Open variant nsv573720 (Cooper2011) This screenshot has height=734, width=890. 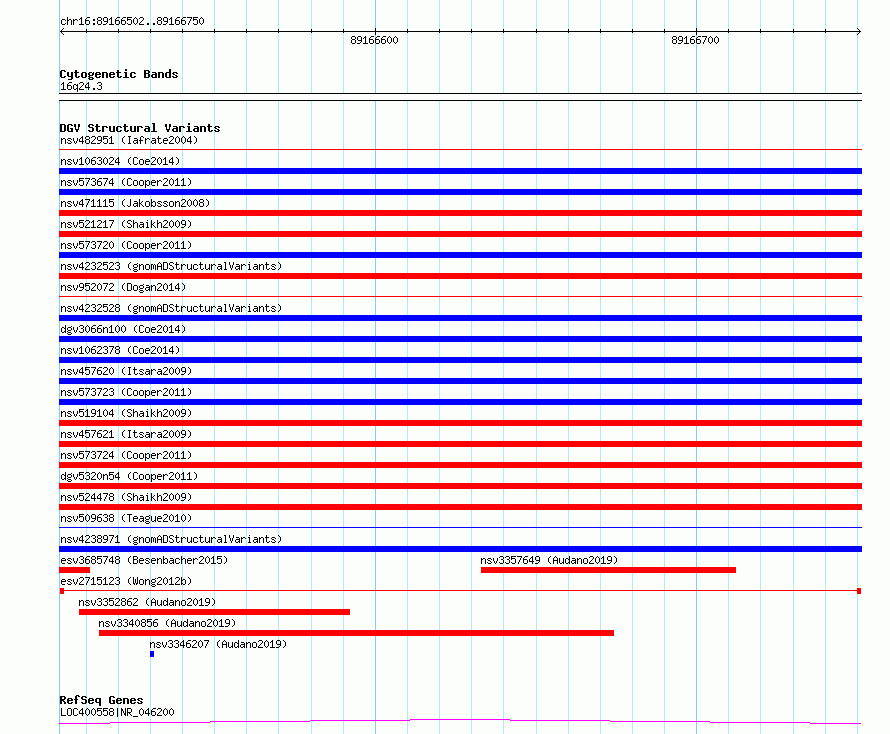tap(126, 245)
